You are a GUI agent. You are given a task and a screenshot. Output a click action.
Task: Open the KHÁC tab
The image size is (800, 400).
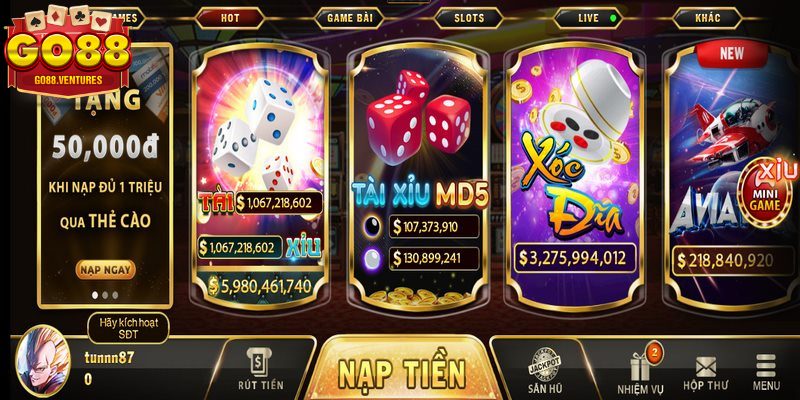tap(708, 18)
